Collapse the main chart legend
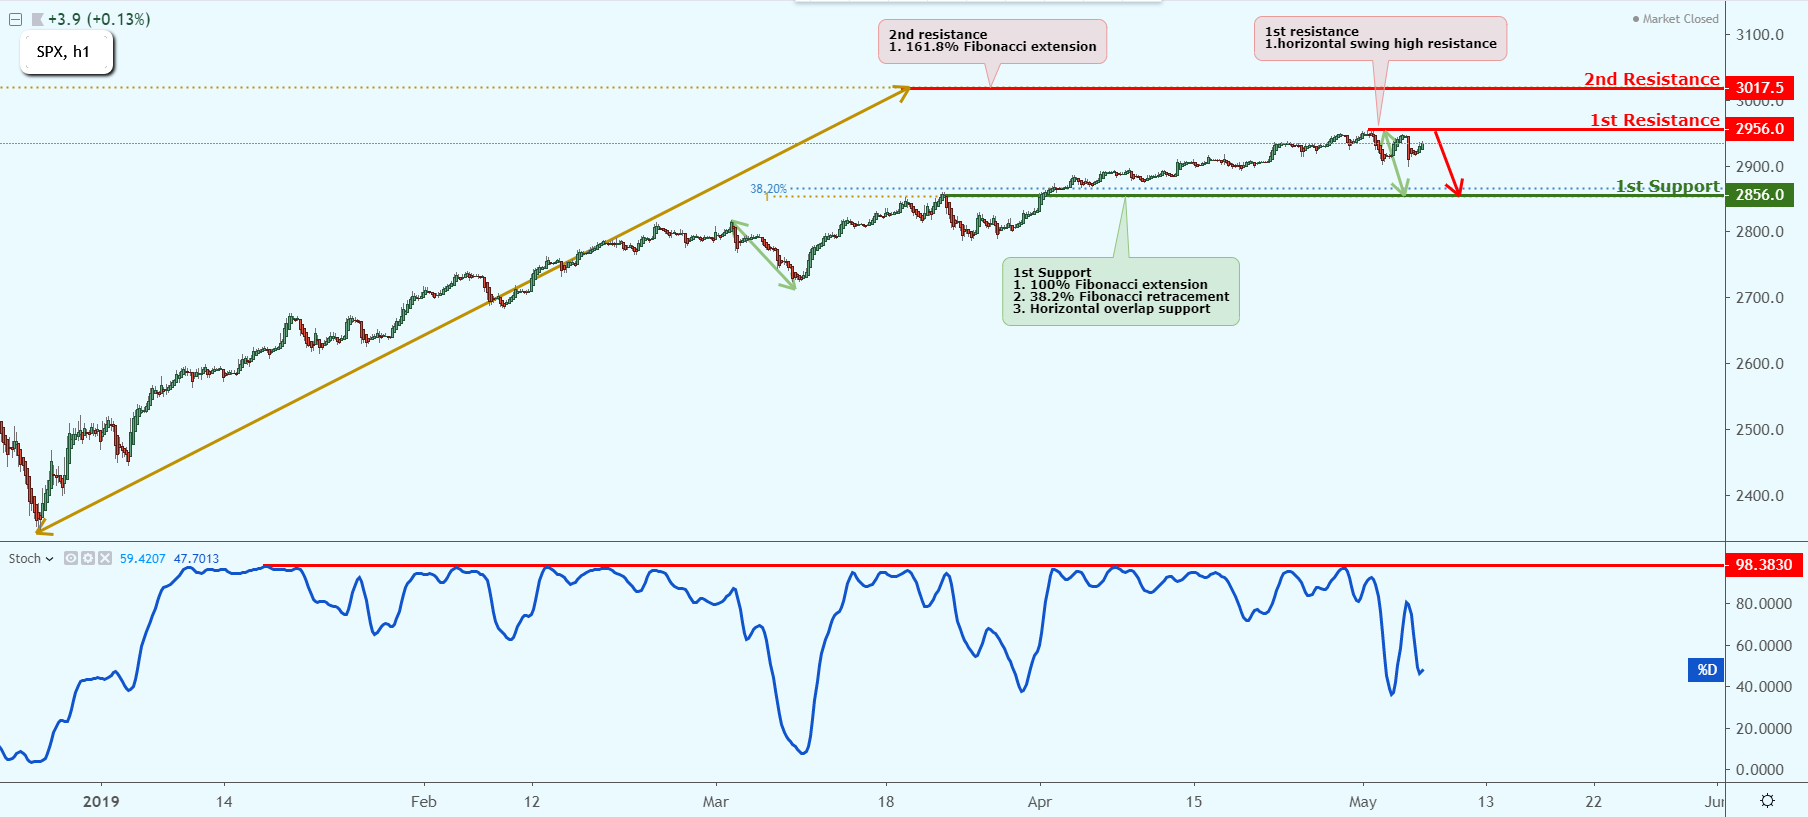Image resolution: width=1808 pixels, height=817 pixels. [15, 19]
